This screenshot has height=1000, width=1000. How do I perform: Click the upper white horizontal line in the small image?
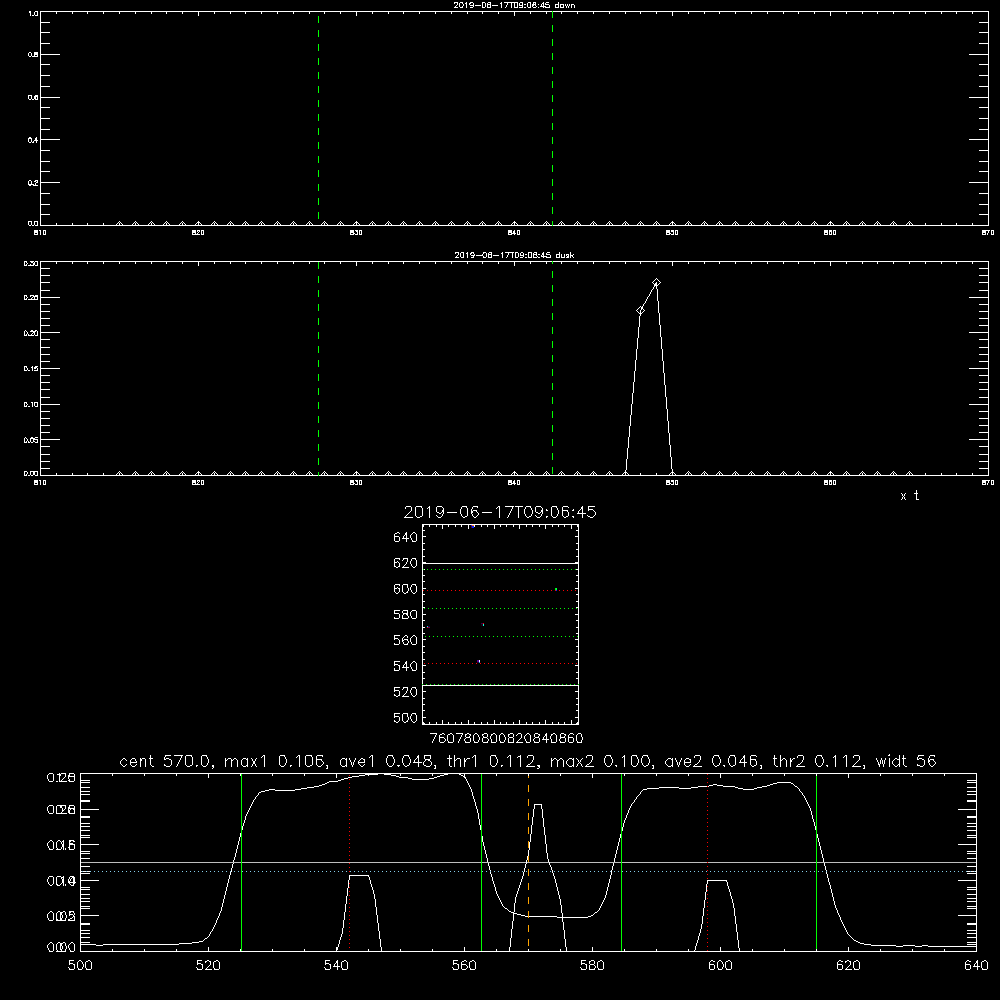coord(500,563)
